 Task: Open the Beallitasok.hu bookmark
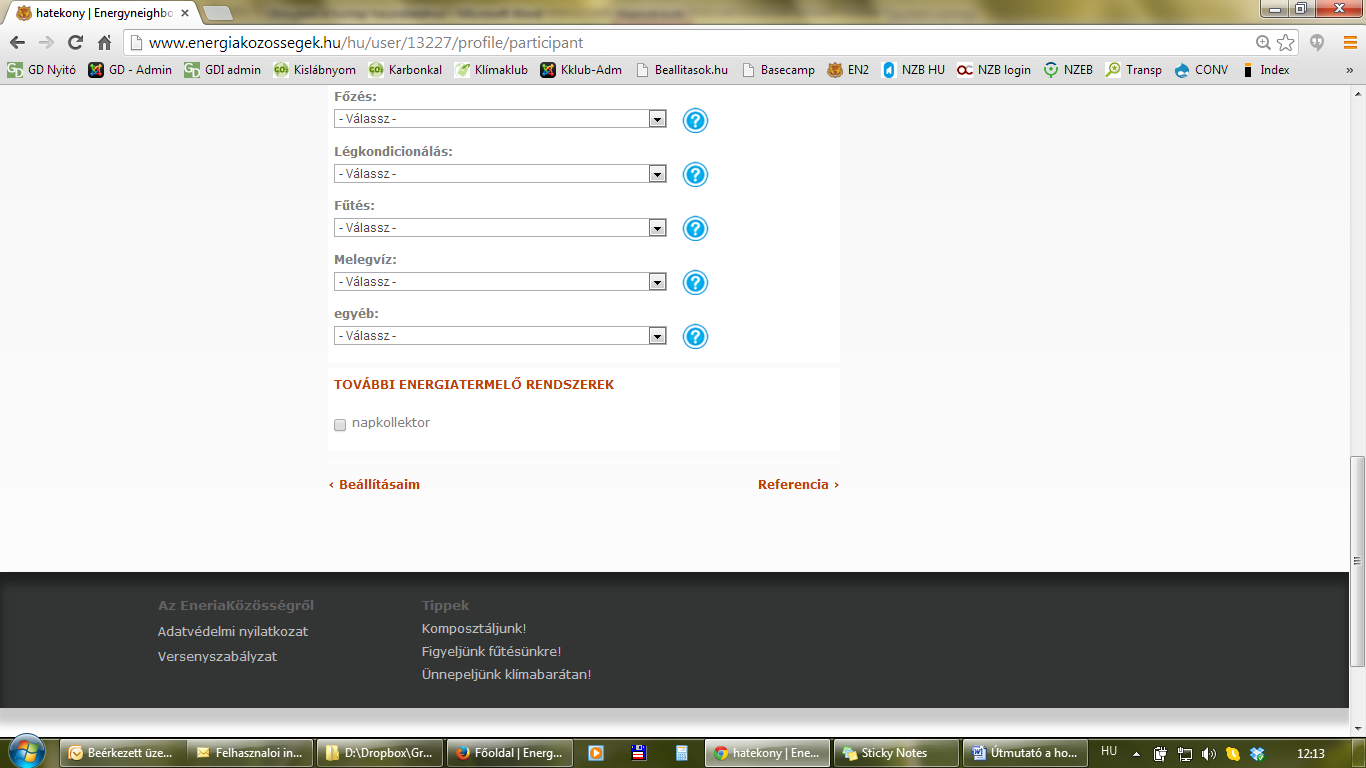[682, 70]
